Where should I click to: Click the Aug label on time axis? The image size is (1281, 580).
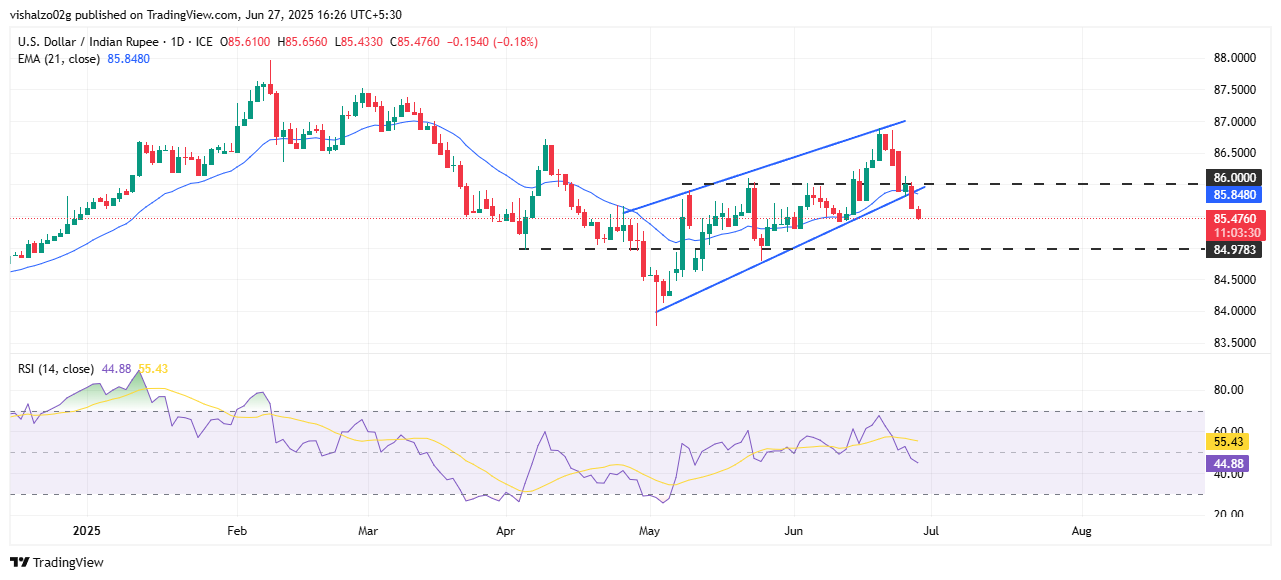[1080, 530]
